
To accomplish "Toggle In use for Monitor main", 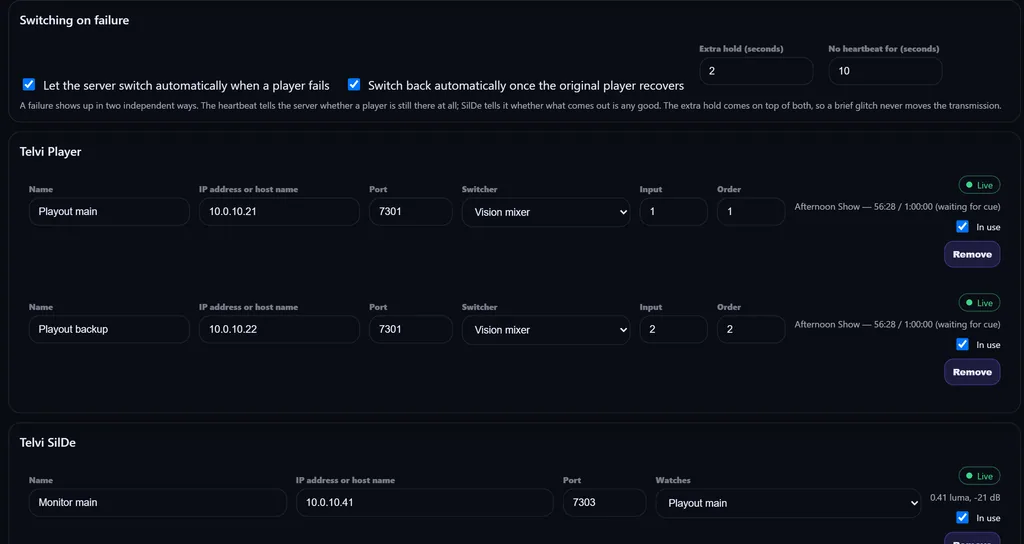I will [x=962, y=517].
